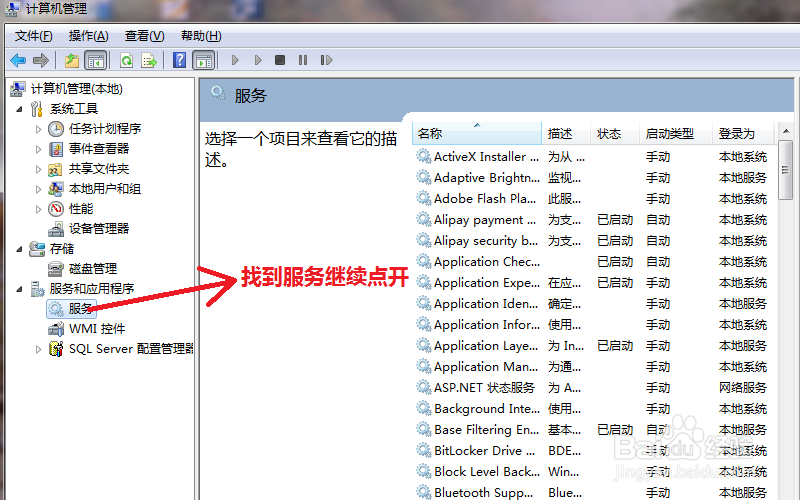
Task: Open 设备管理器 in the tree
Action: coord(99,229)
